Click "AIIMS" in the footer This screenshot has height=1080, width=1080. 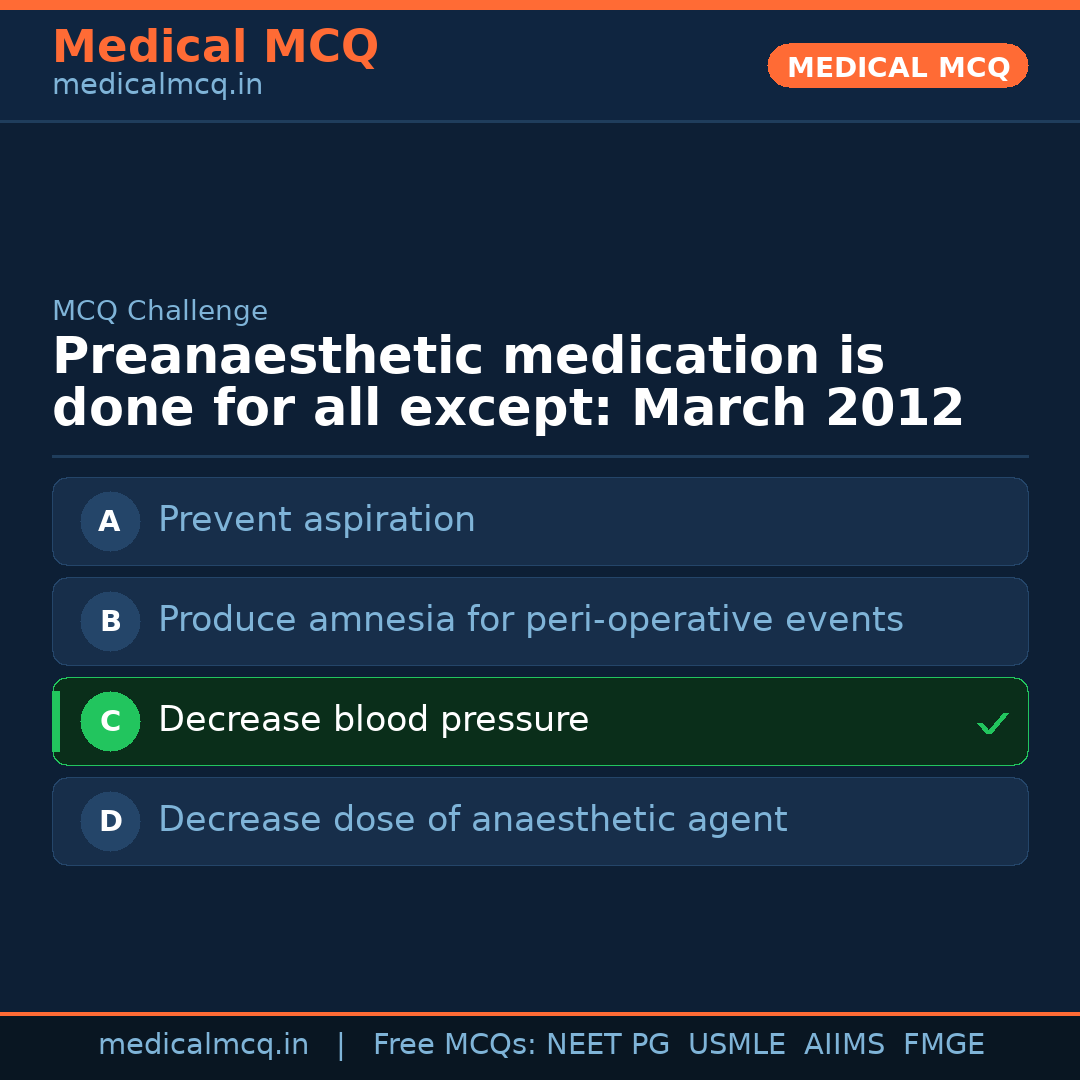(844, 1045)
